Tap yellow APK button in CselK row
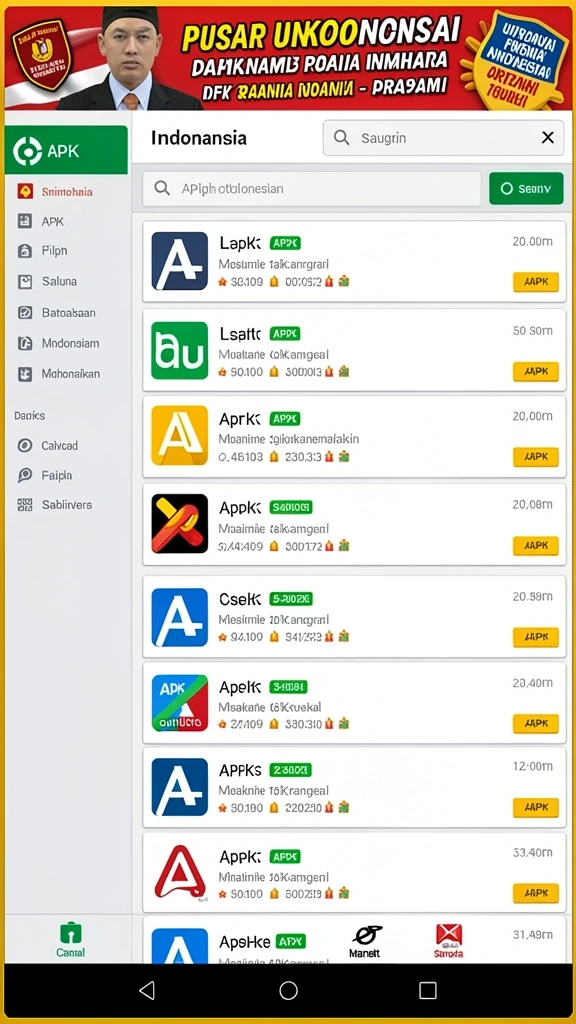 (536, 637)
